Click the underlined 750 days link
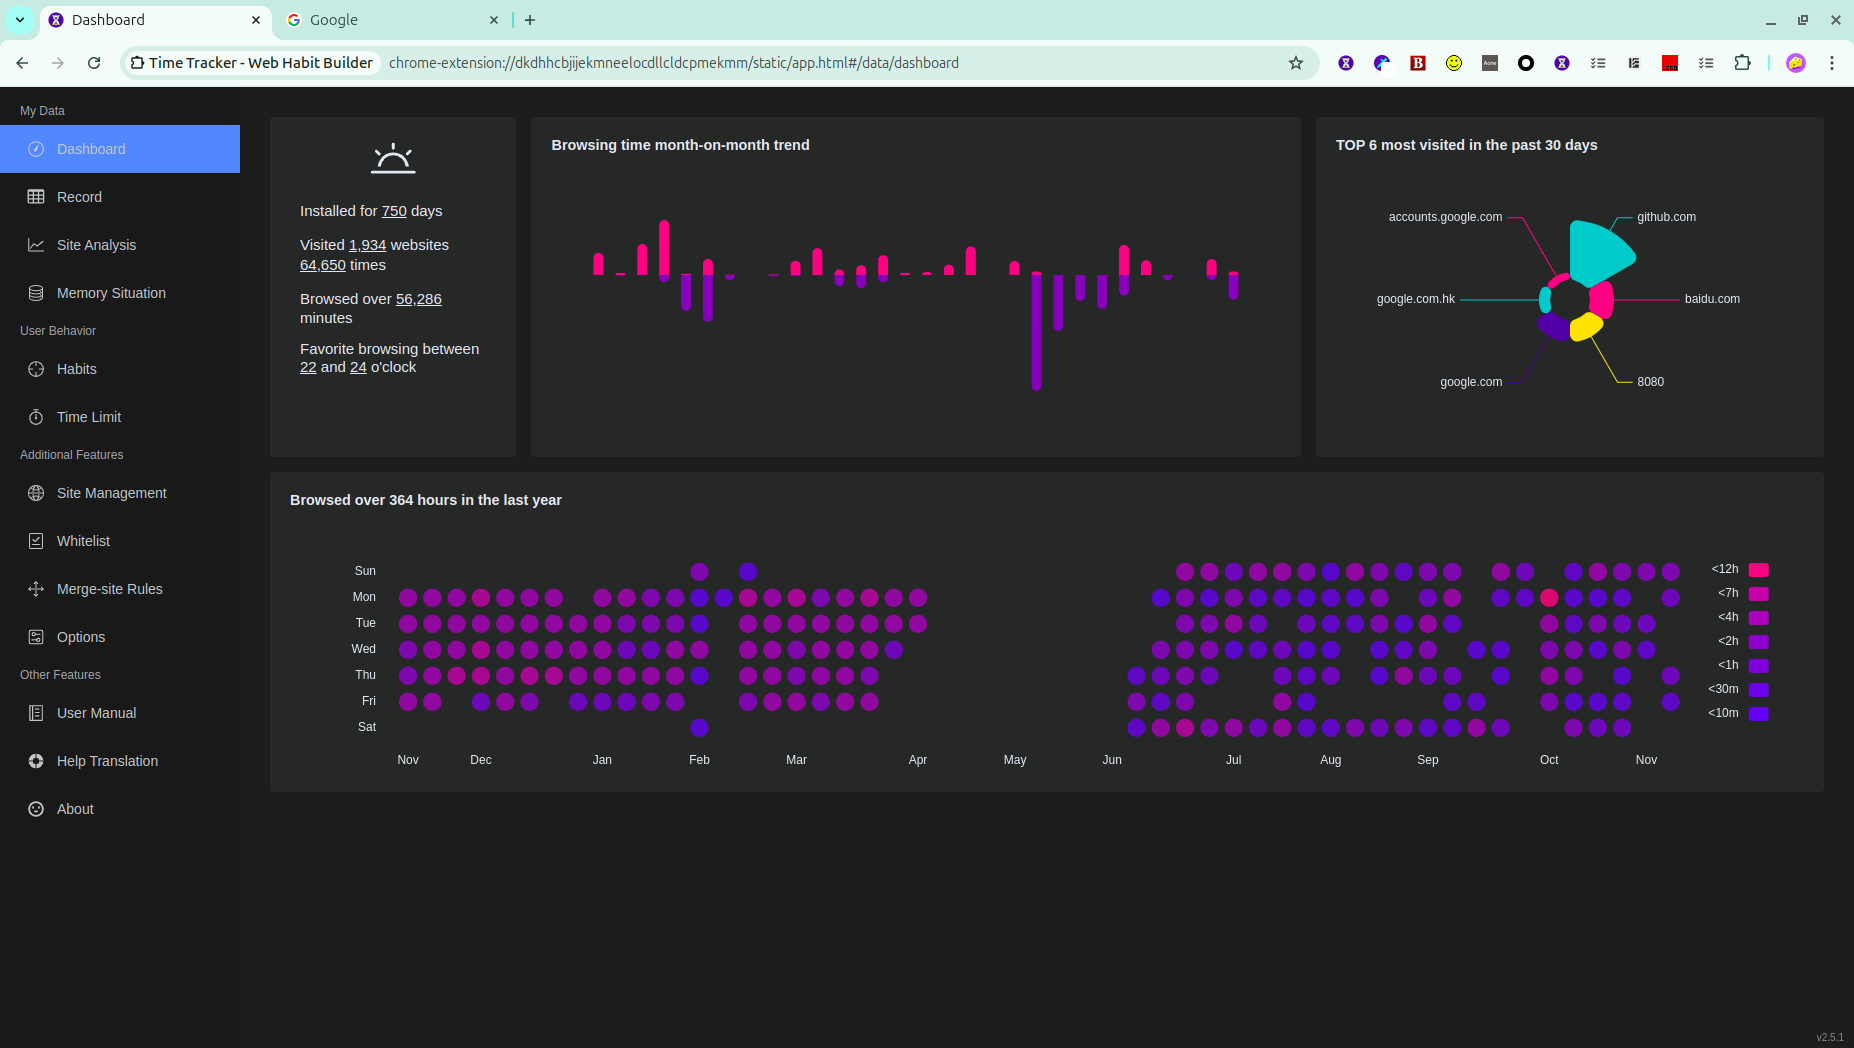The image size is (1854, 1048). click(x=394, y=210)
